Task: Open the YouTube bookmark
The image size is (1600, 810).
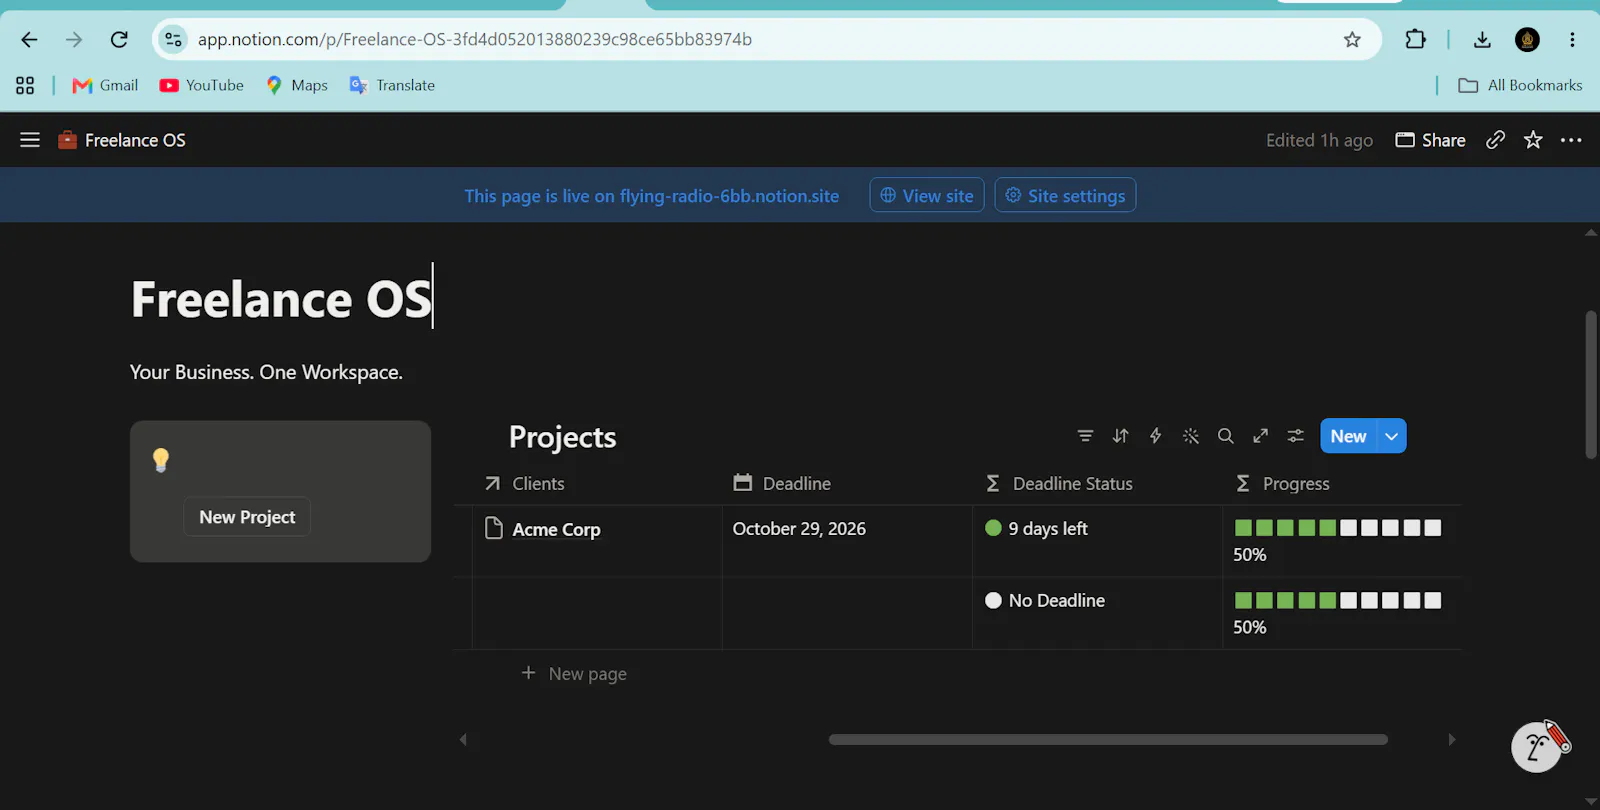Action: [x=201, y=85]
